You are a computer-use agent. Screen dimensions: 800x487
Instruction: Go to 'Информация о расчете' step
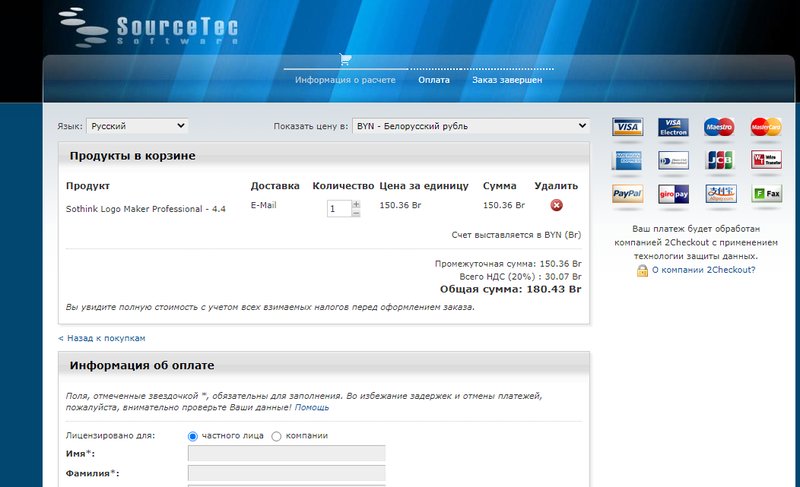click(x=345, y=80)
